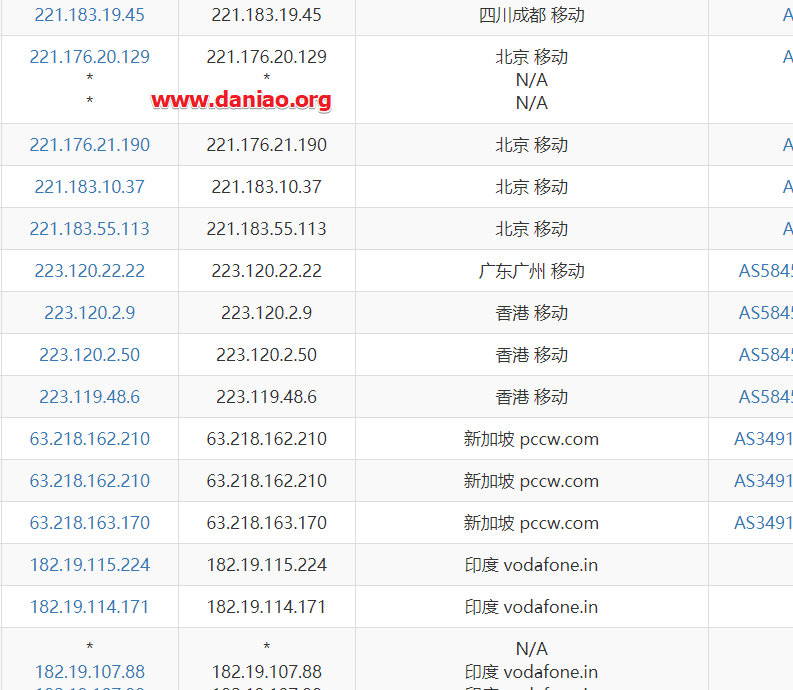Image resolution: width=793 pixels, height=690 pixels.
Task: Click 印度 vodafone.in in the 182.19.114.171 row
Action: coord(532,607)
